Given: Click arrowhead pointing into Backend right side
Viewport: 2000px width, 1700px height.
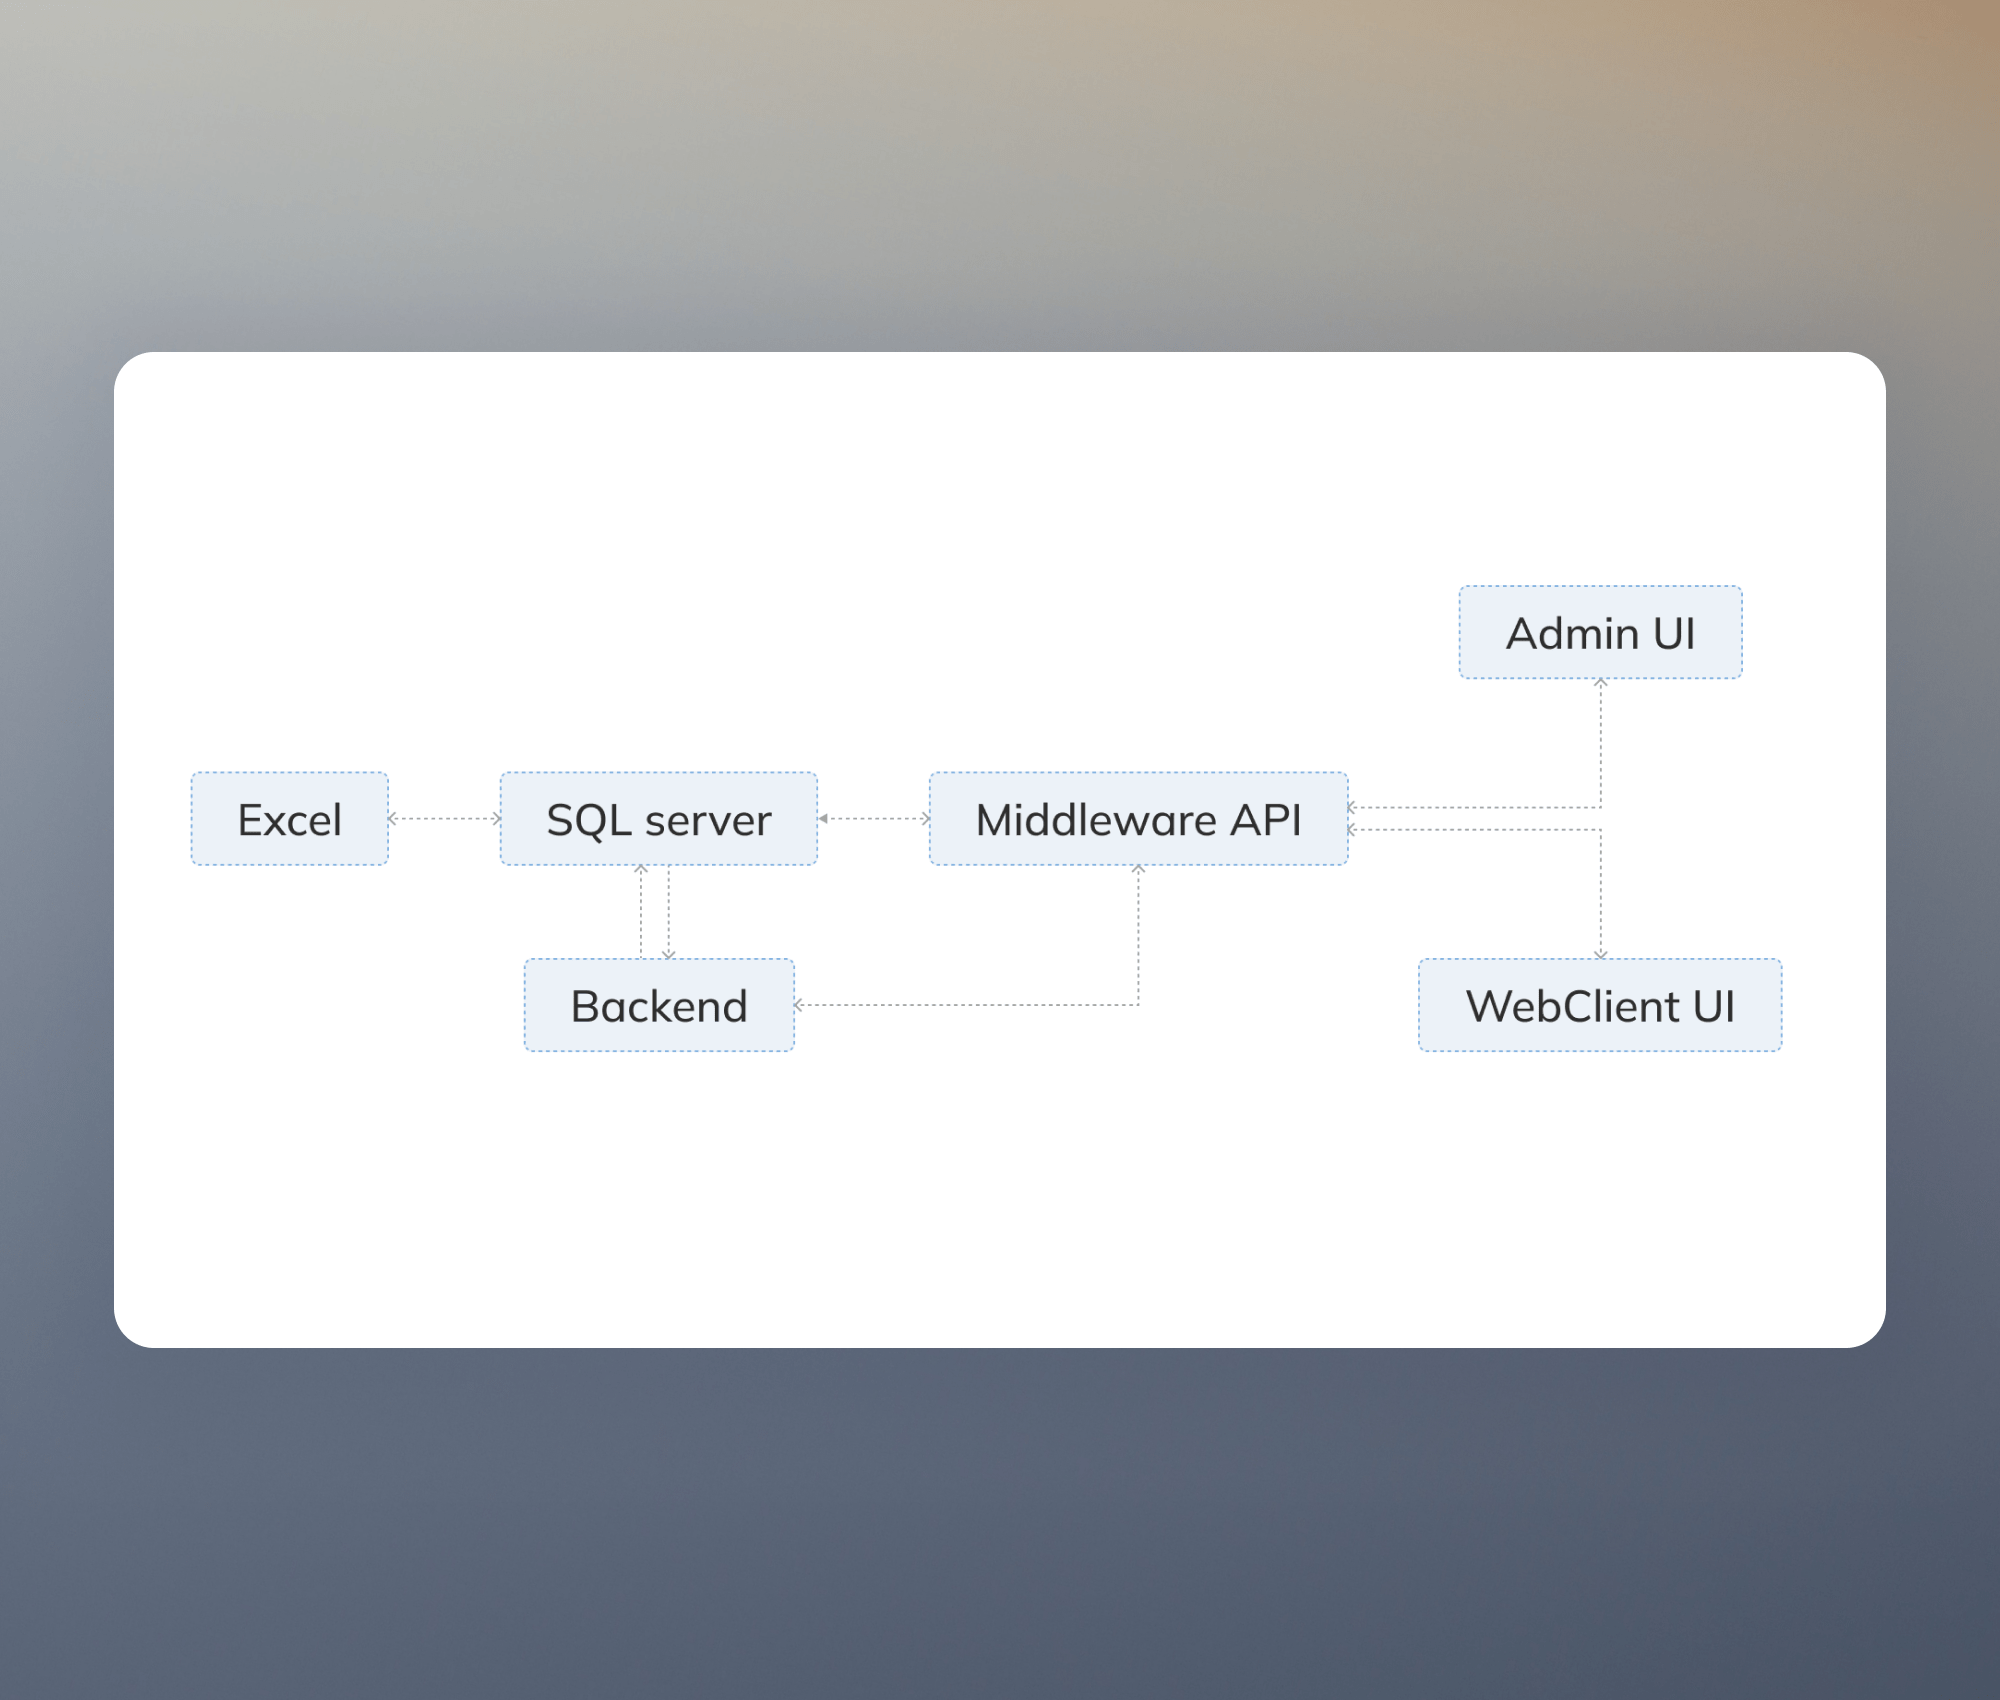Looking at the screenshot, I should click(799, 1005).
